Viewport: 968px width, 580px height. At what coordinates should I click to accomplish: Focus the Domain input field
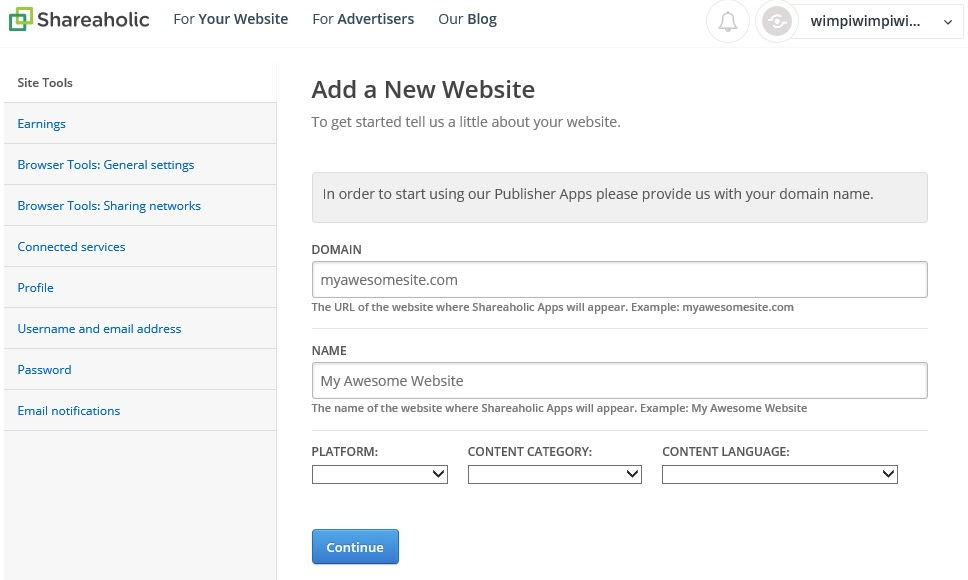coord(619,280)
